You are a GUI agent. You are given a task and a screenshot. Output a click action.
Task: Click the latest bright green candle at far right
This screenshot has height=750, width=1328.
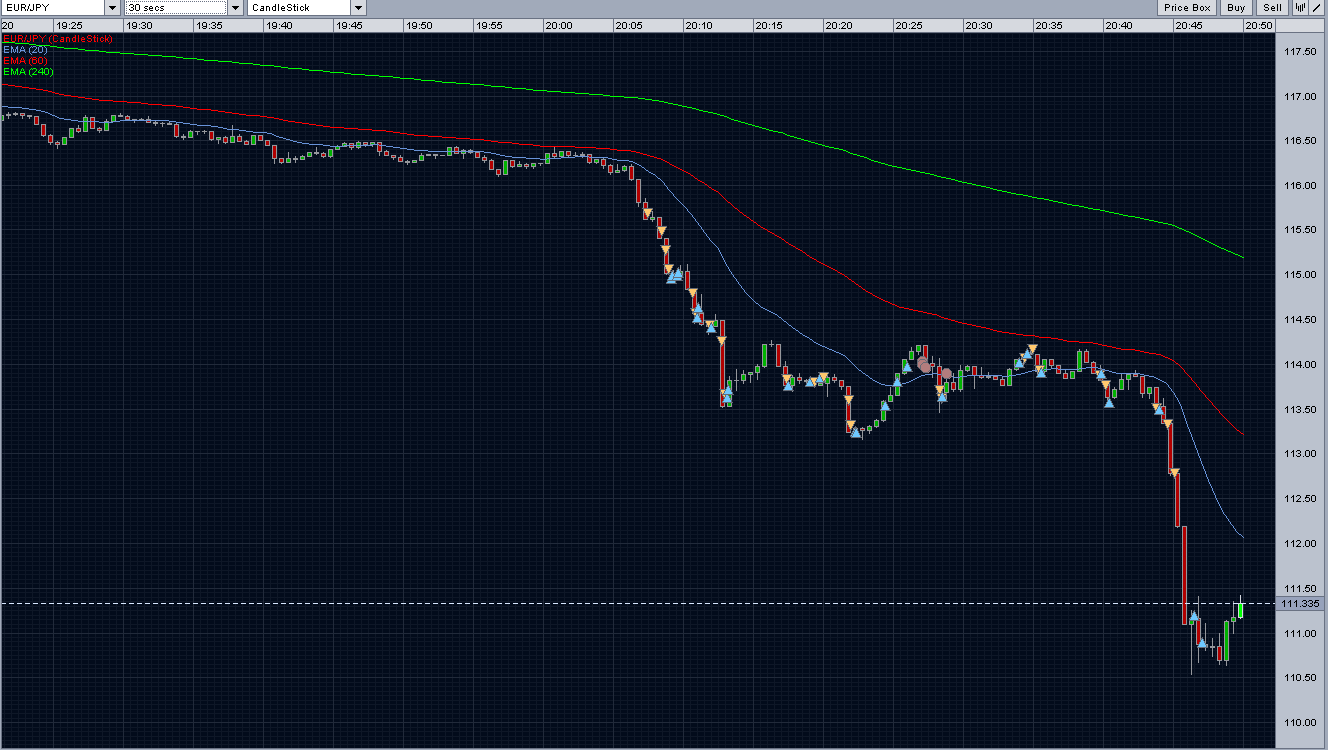pyautogui.click(x=1240, y=608)
